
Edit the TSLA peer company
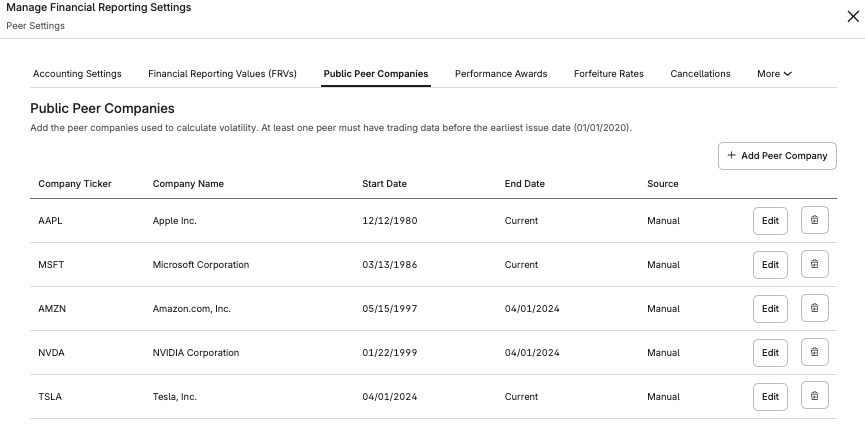pos(770,397)
